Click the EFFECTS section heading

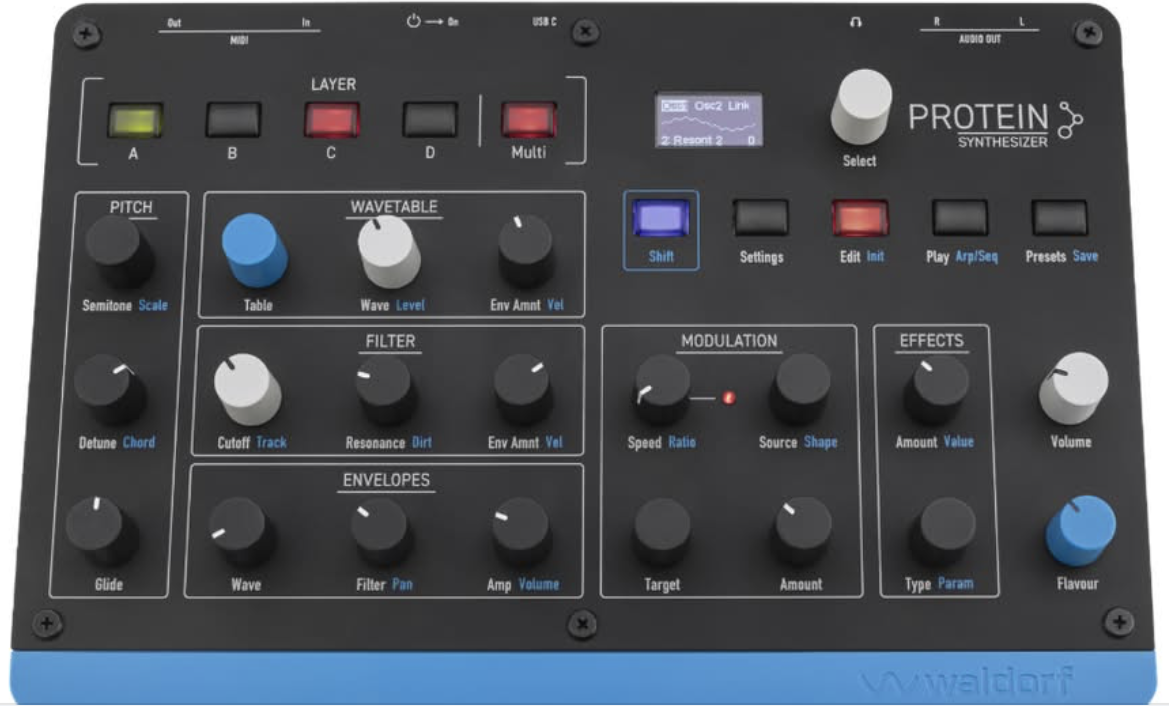[932, 341]
